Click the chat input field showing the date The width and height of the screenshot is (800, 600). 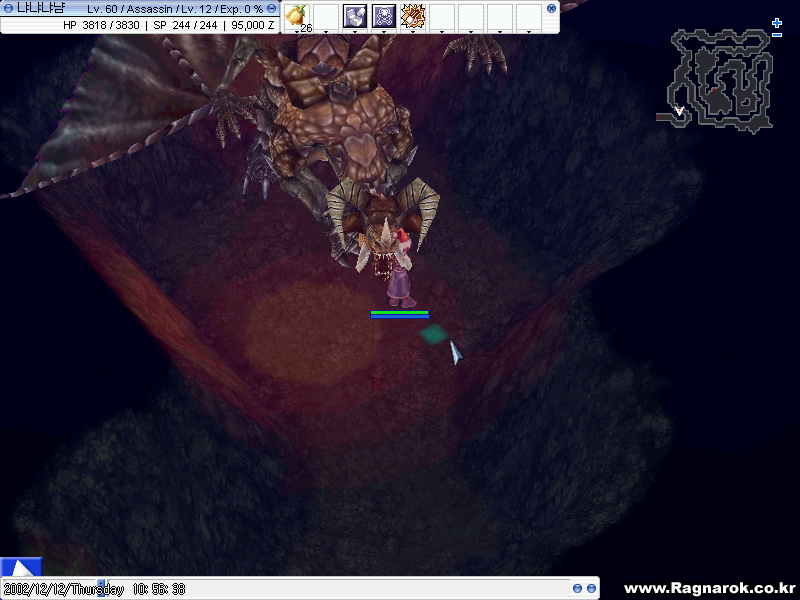[286, 589]
